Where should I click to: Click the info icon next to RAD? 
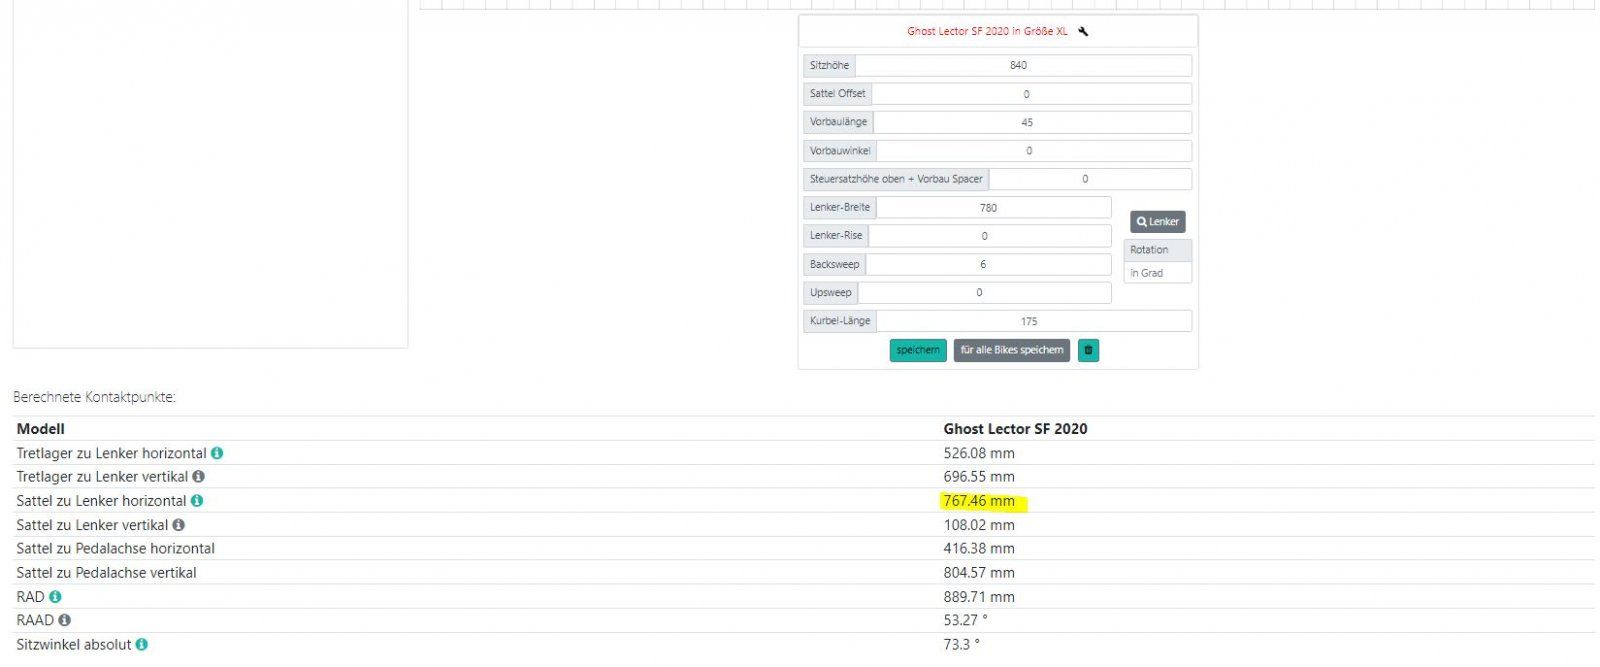(55, 597)
